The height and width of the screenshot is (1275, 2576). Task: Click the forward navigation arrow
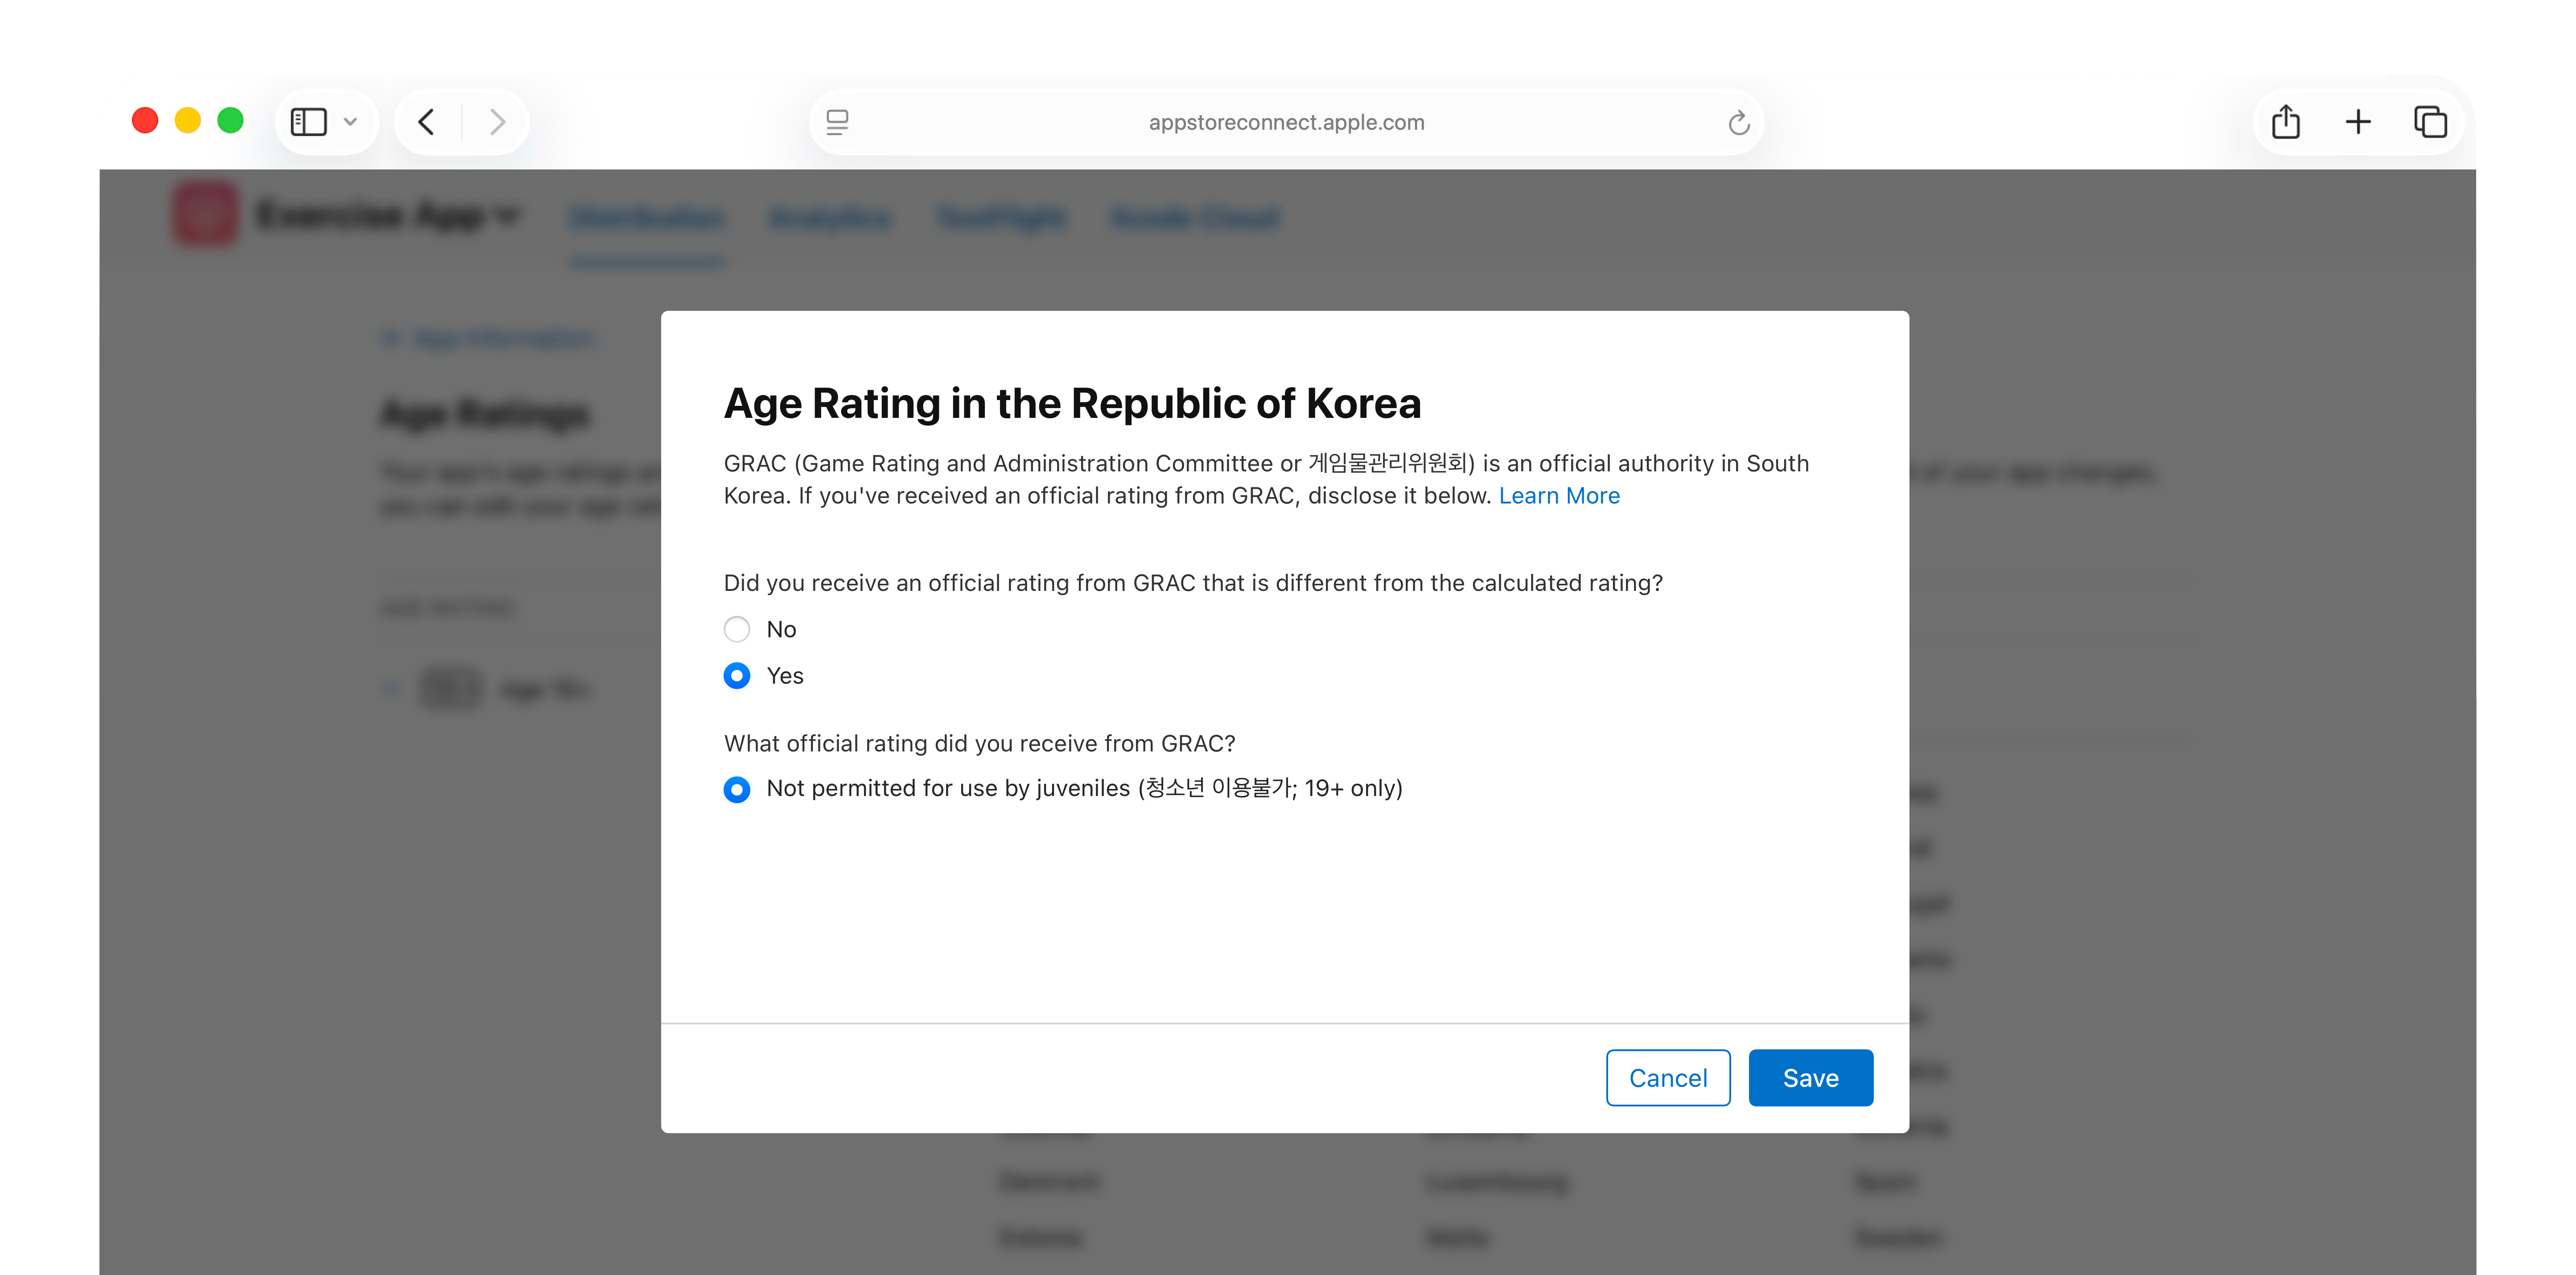497,121
